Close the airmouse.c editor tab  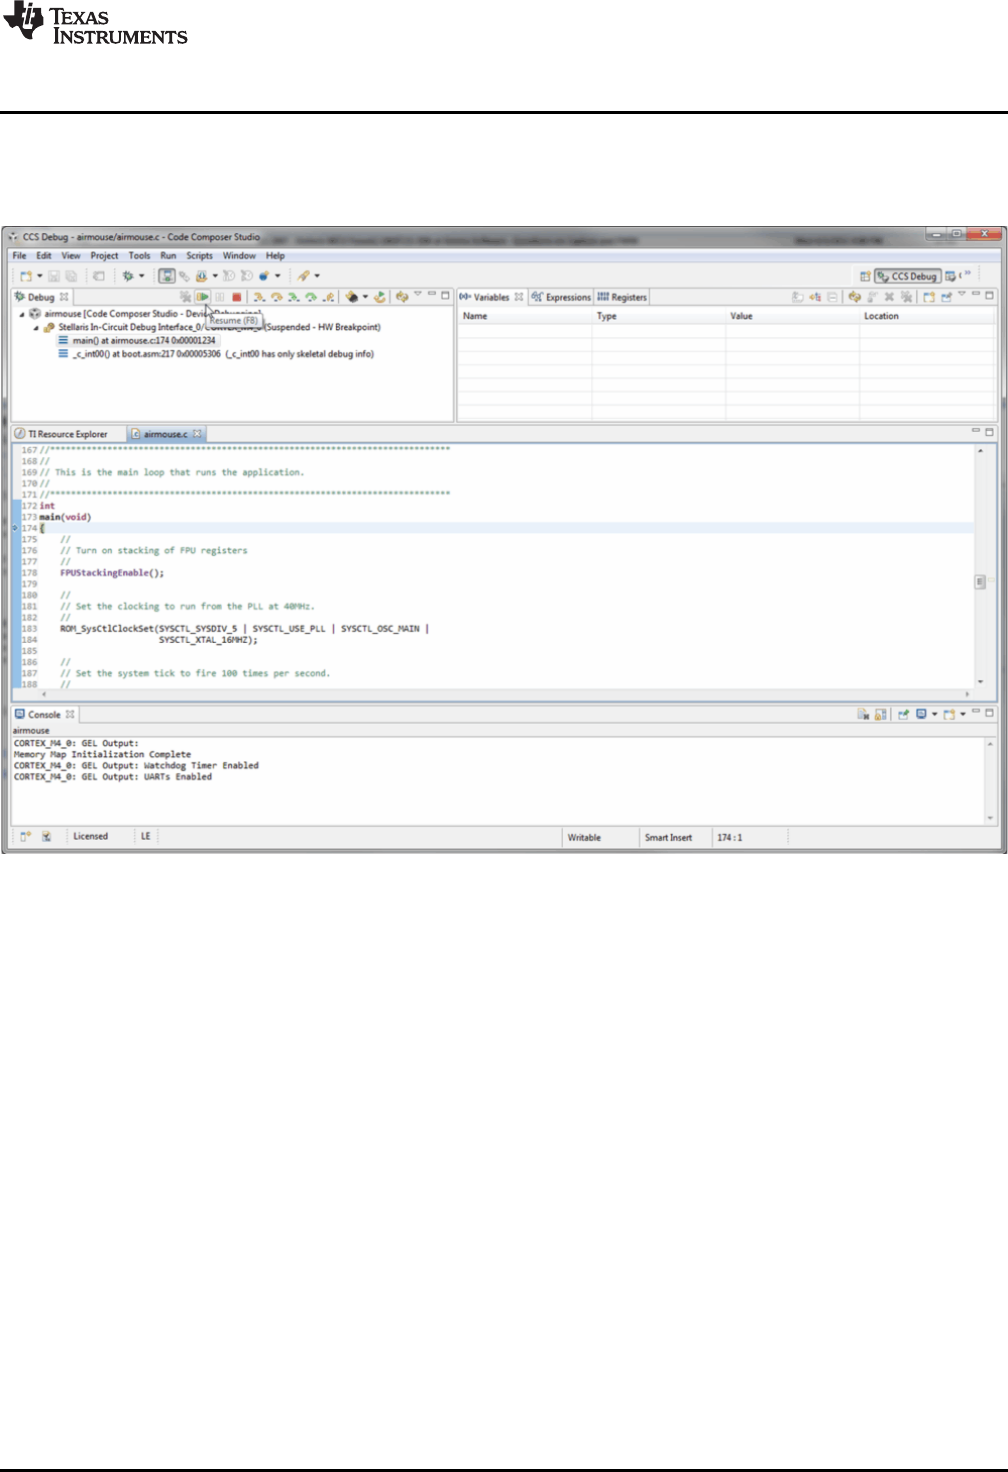(197, 434)
